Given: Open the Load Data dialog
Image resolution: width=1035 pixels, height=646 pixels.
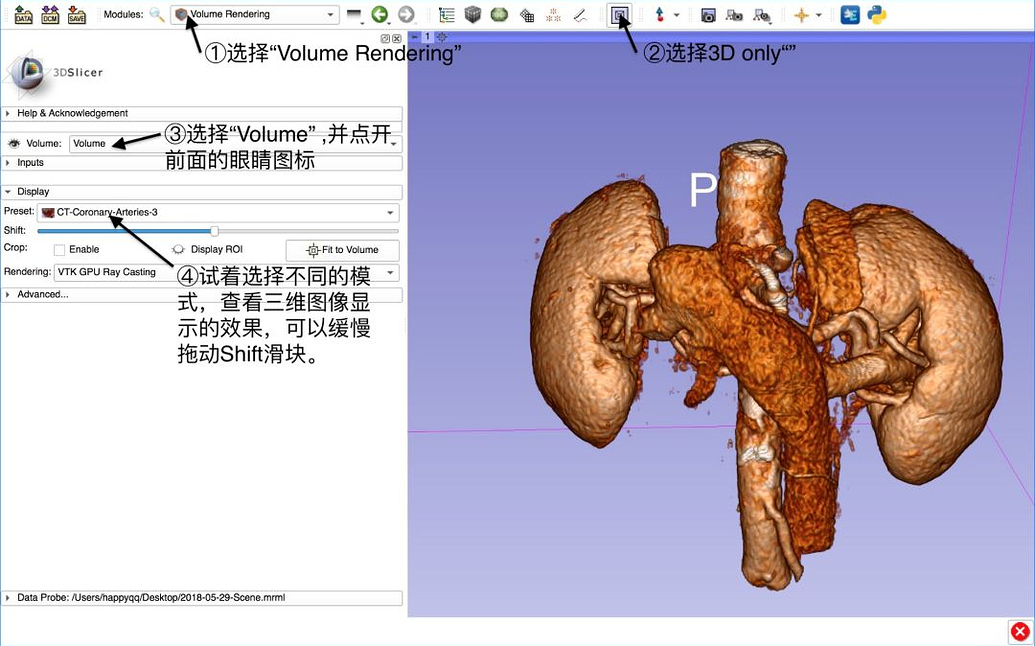Looking at the screenshot, I should (22, 14).
